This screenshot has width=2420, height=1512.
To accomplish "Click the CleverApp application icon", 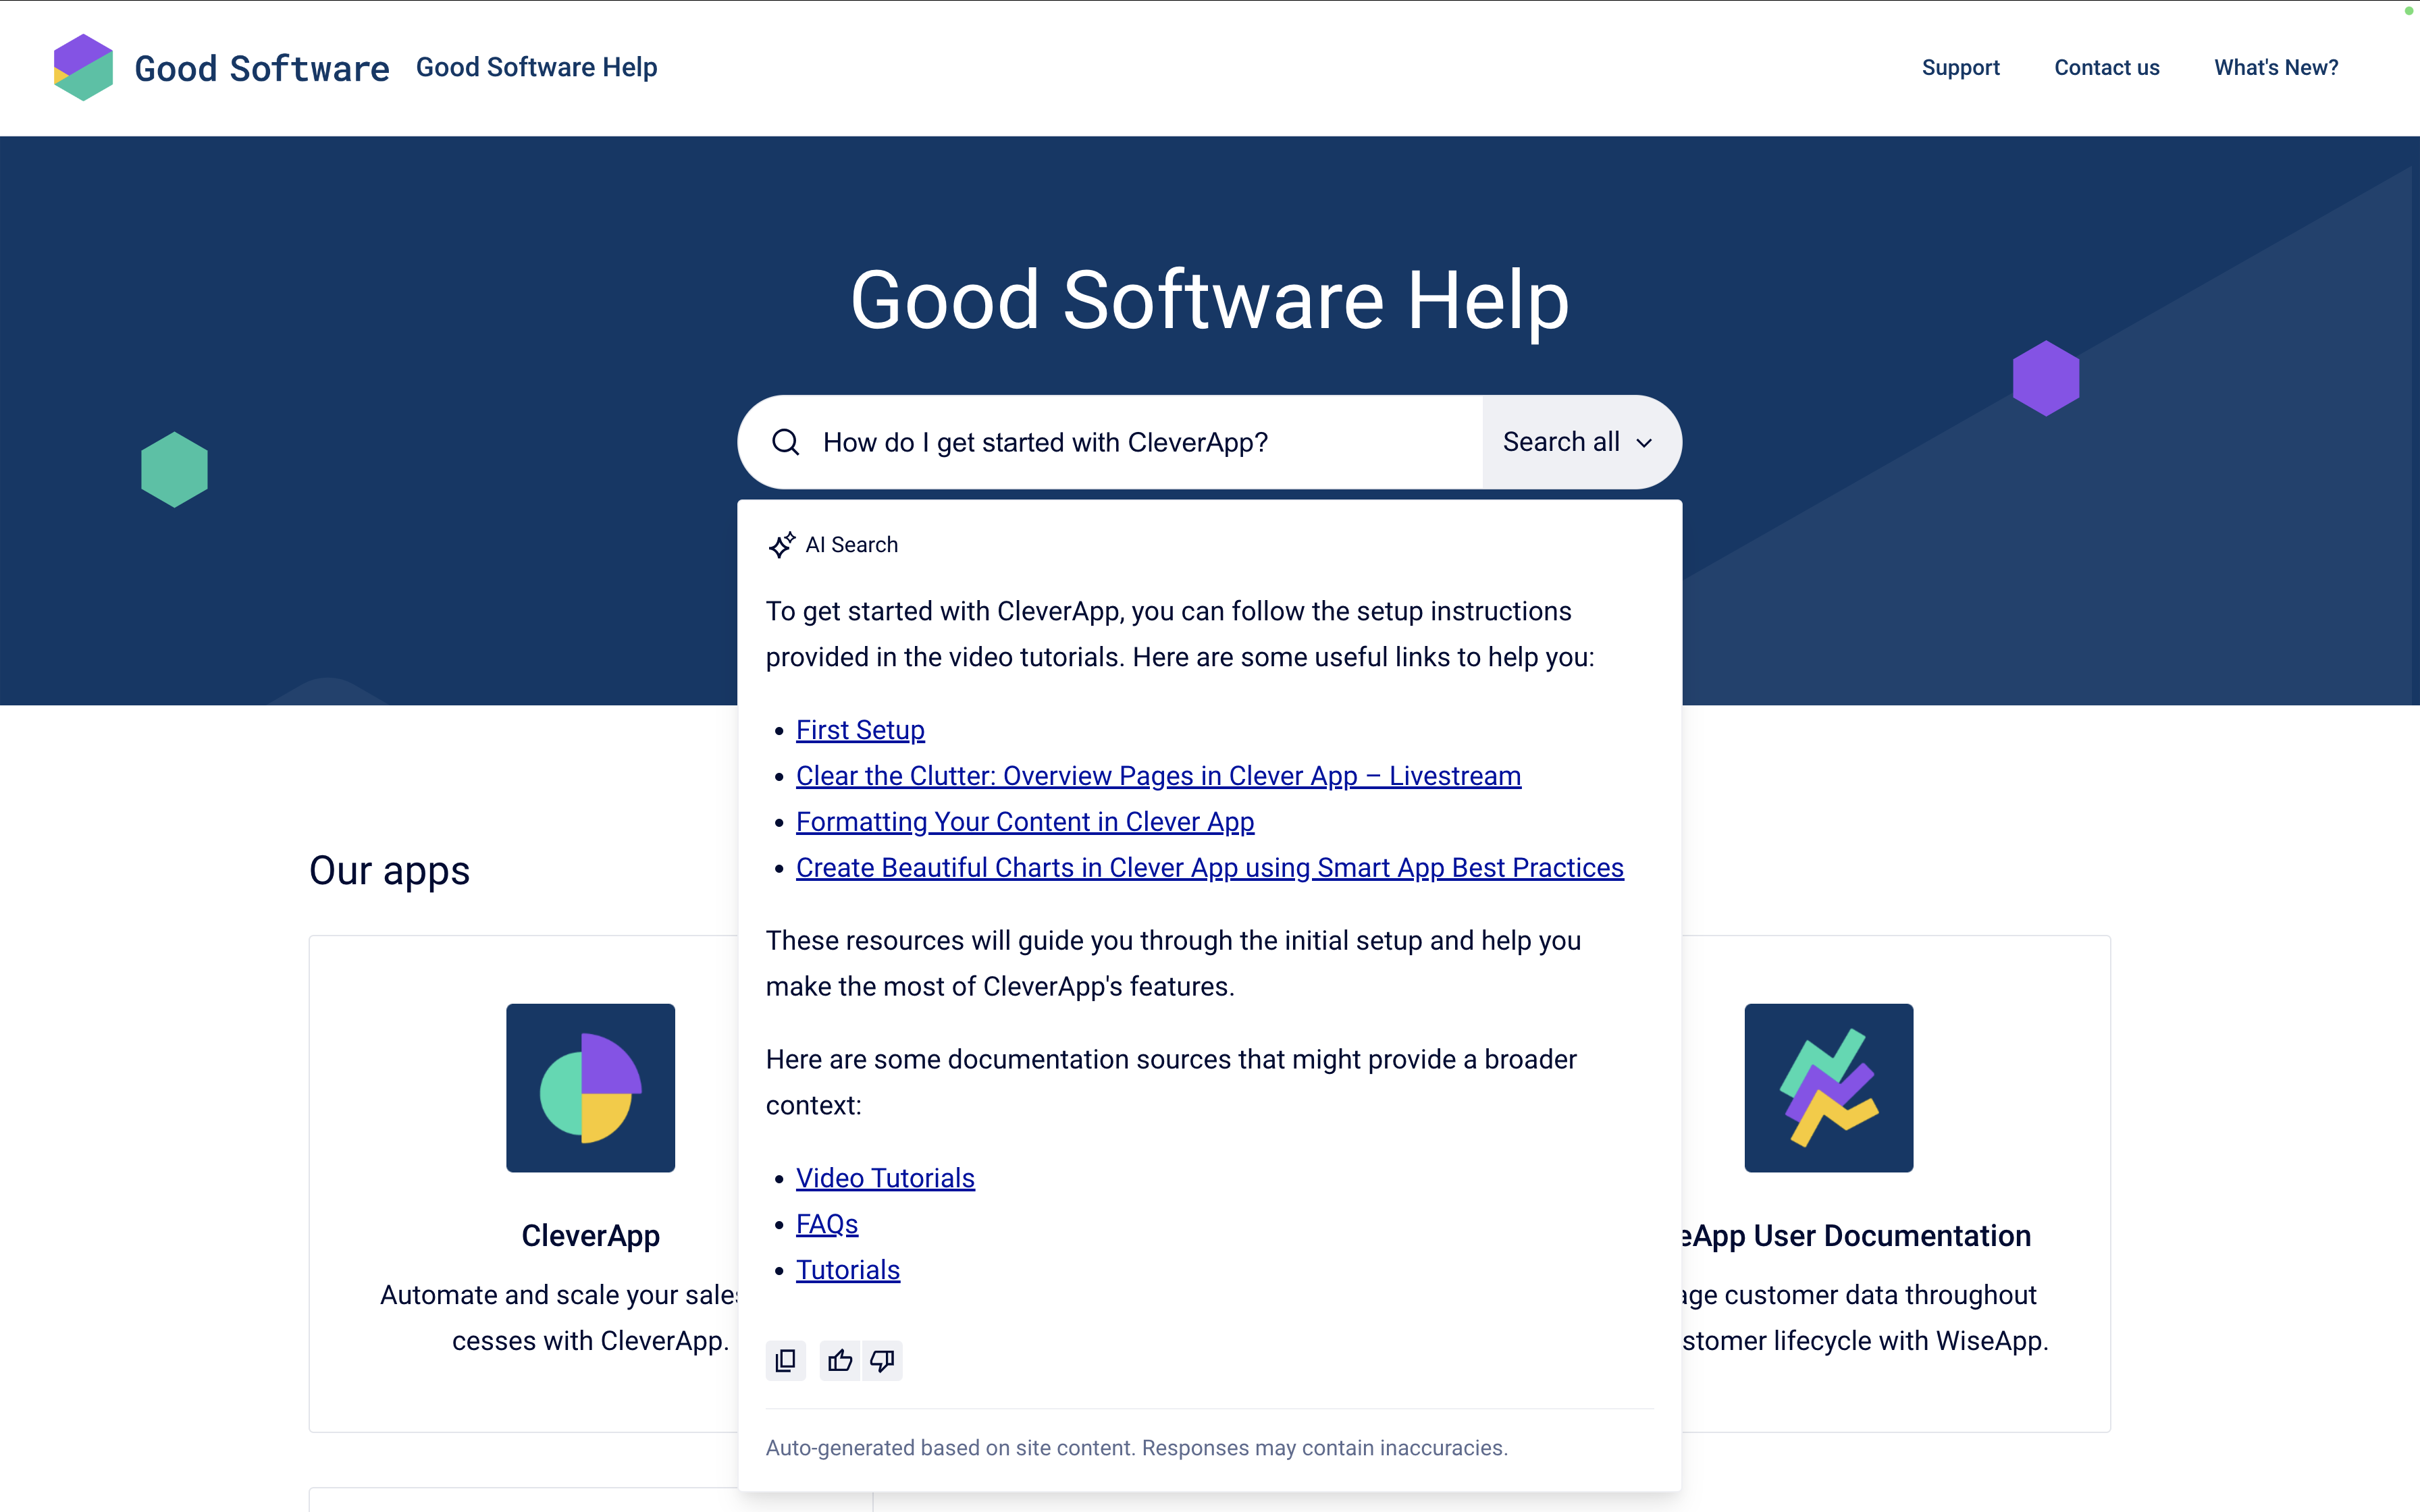I will coord(589,1087).
